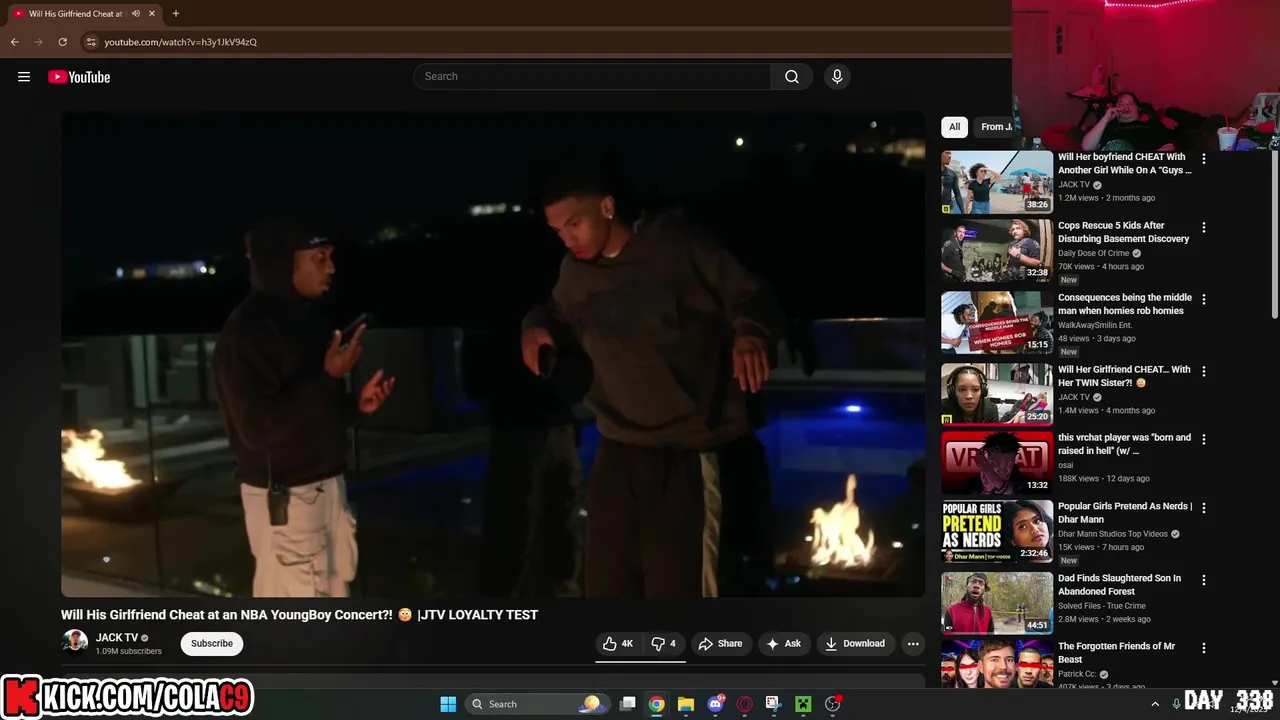Open options for TWIN Sister video
This screenshot has height=720, width=1280.
1204,371
